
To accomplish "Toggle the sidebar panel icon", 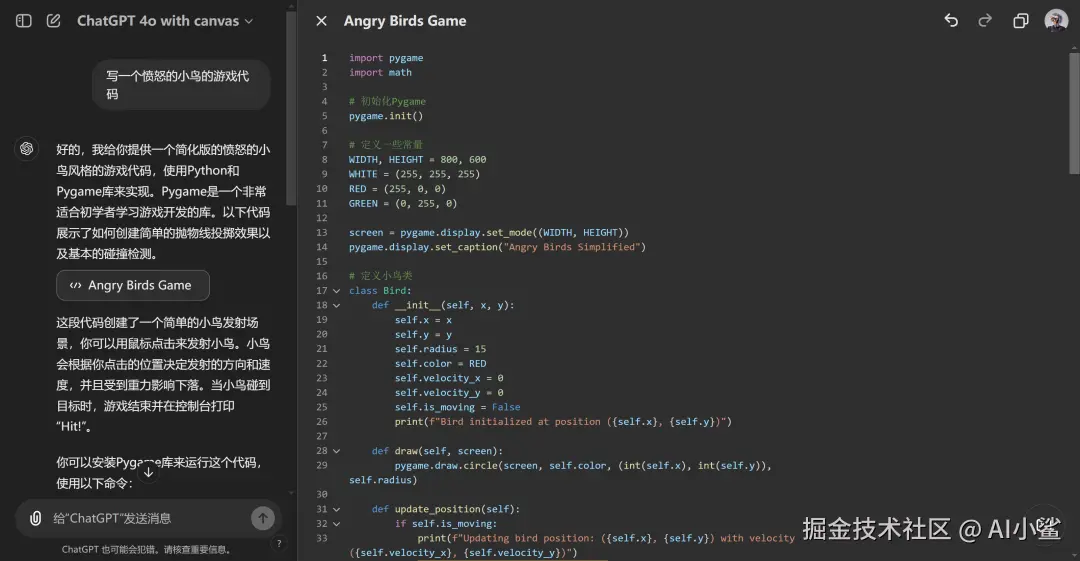I will click(23, 21).
